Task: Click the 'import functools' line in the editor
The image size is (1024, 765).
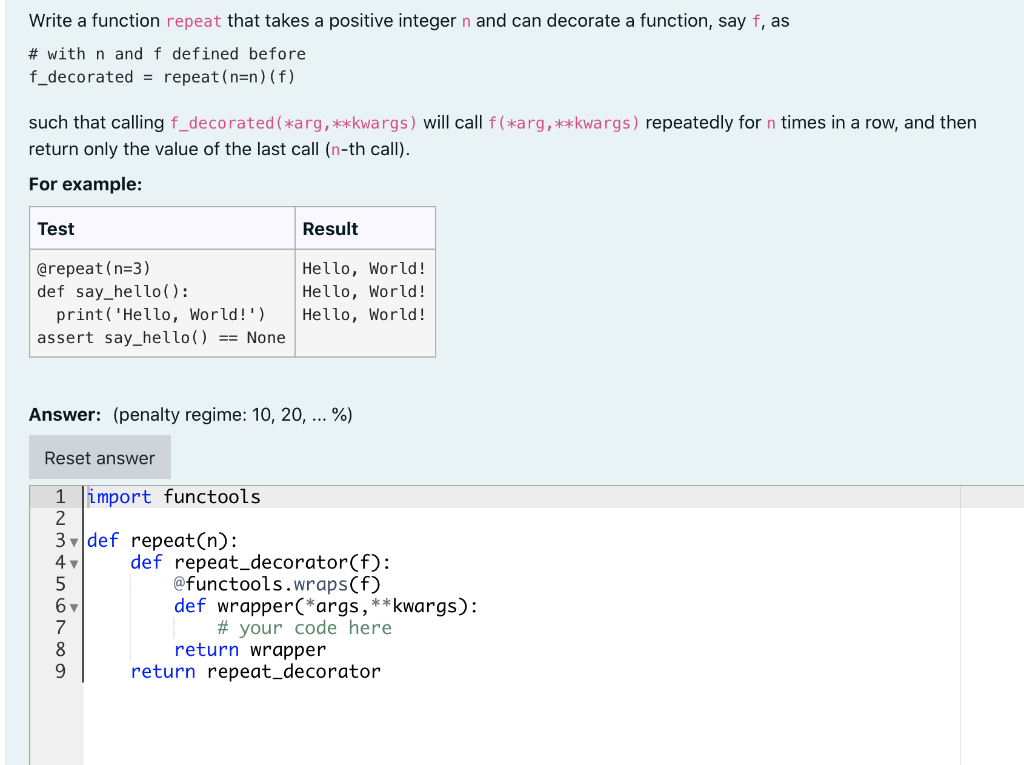Action: click(173, 496)
